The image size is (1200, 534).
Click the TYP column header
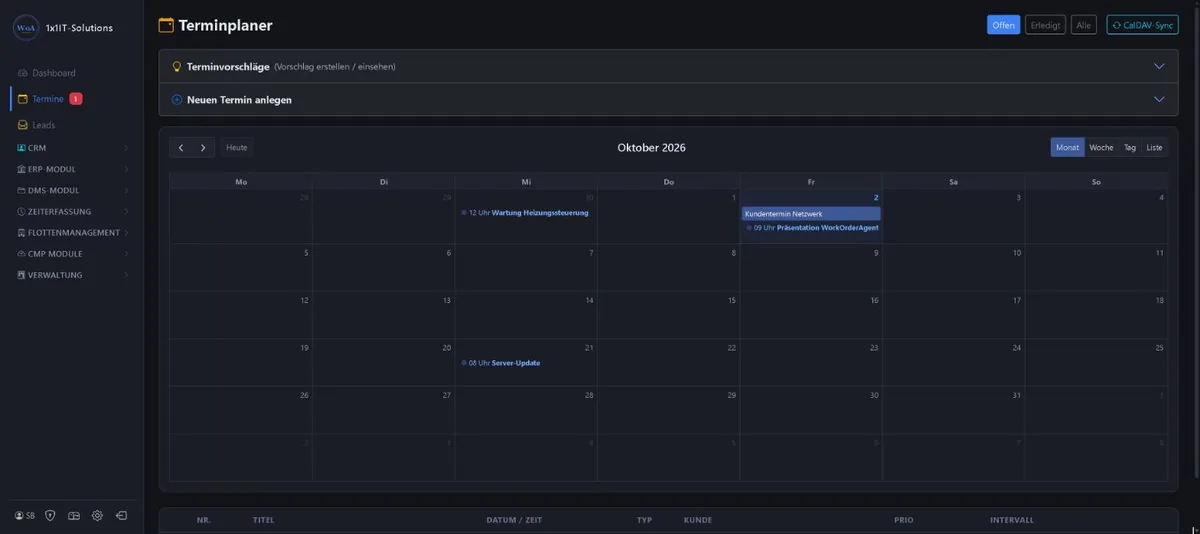[644, 521]
